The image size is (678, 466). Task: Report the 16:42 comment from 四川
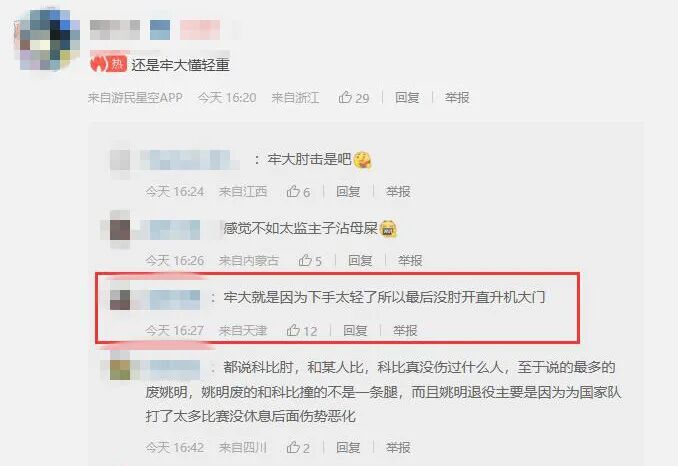[398, 448]
